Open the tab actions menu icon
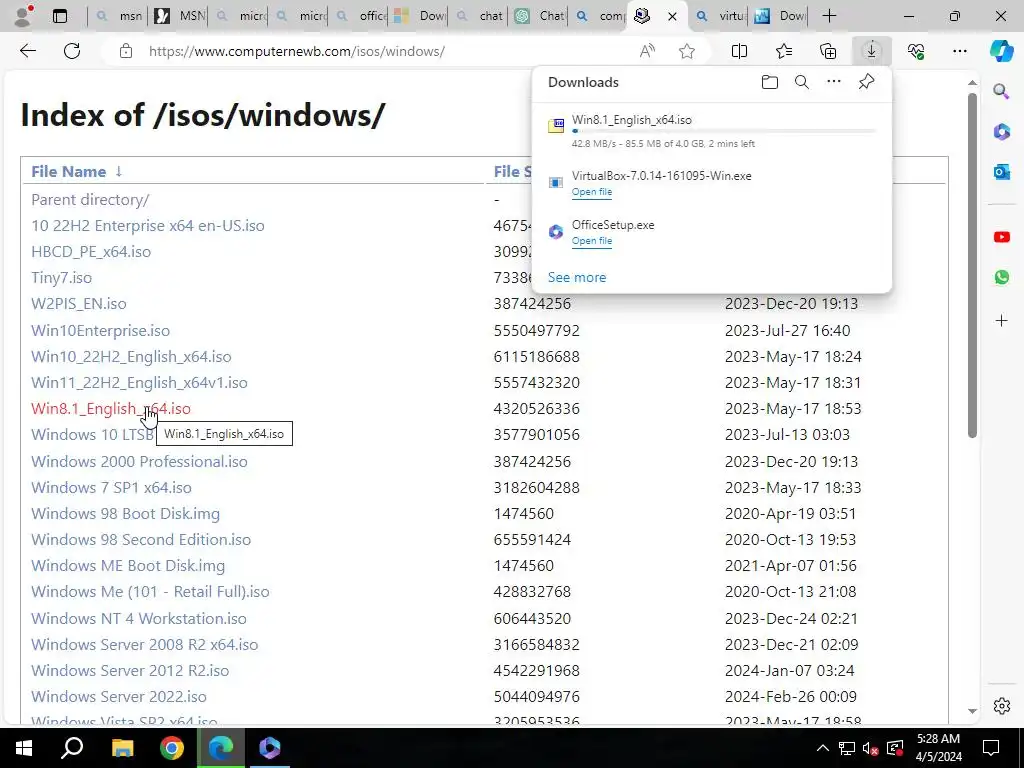 point(60,16)
